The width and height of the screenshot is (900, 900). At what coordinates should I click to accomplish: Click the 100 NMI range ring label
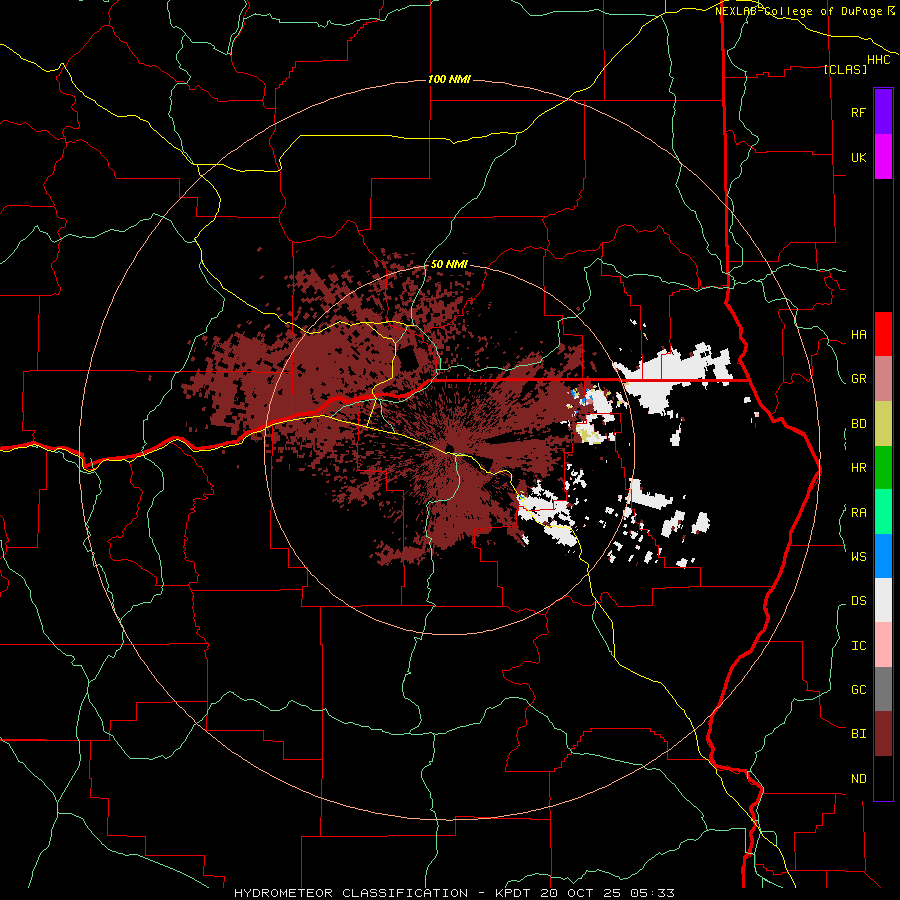pyautogui.click(x=449, y=79)
